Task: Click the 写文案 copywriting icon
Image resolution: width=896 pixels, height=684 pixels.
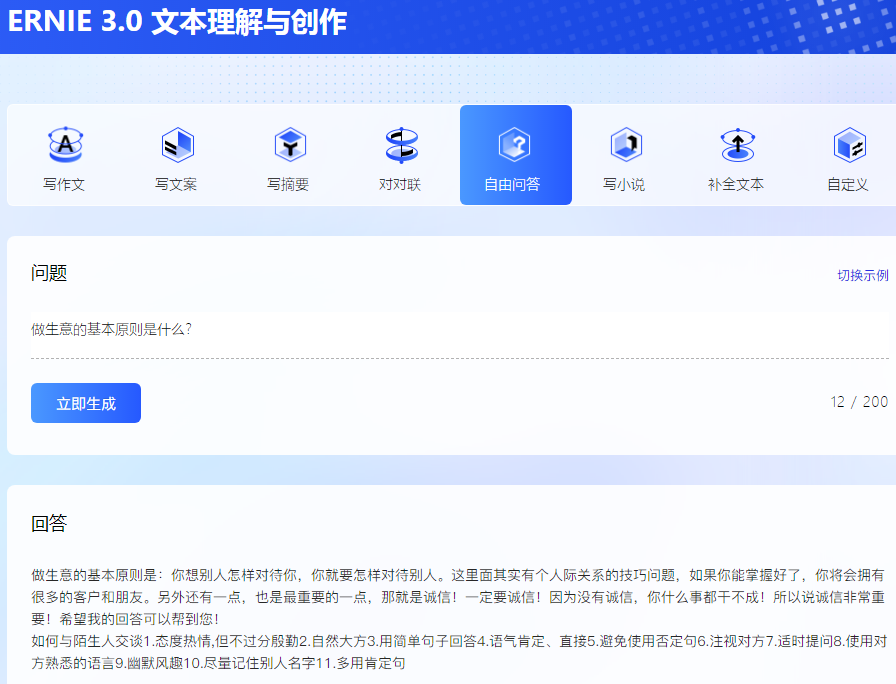Action: click(x=177, y=145)
